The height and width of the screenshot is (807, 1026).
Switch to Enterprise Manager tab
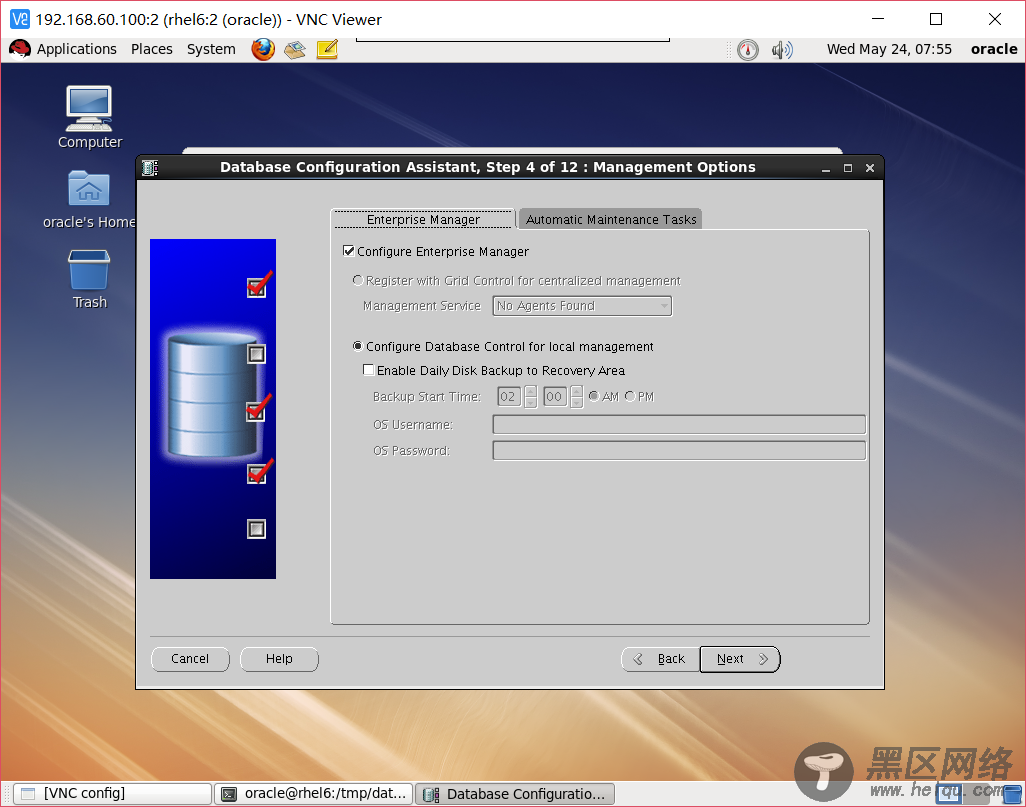(423, 219)
